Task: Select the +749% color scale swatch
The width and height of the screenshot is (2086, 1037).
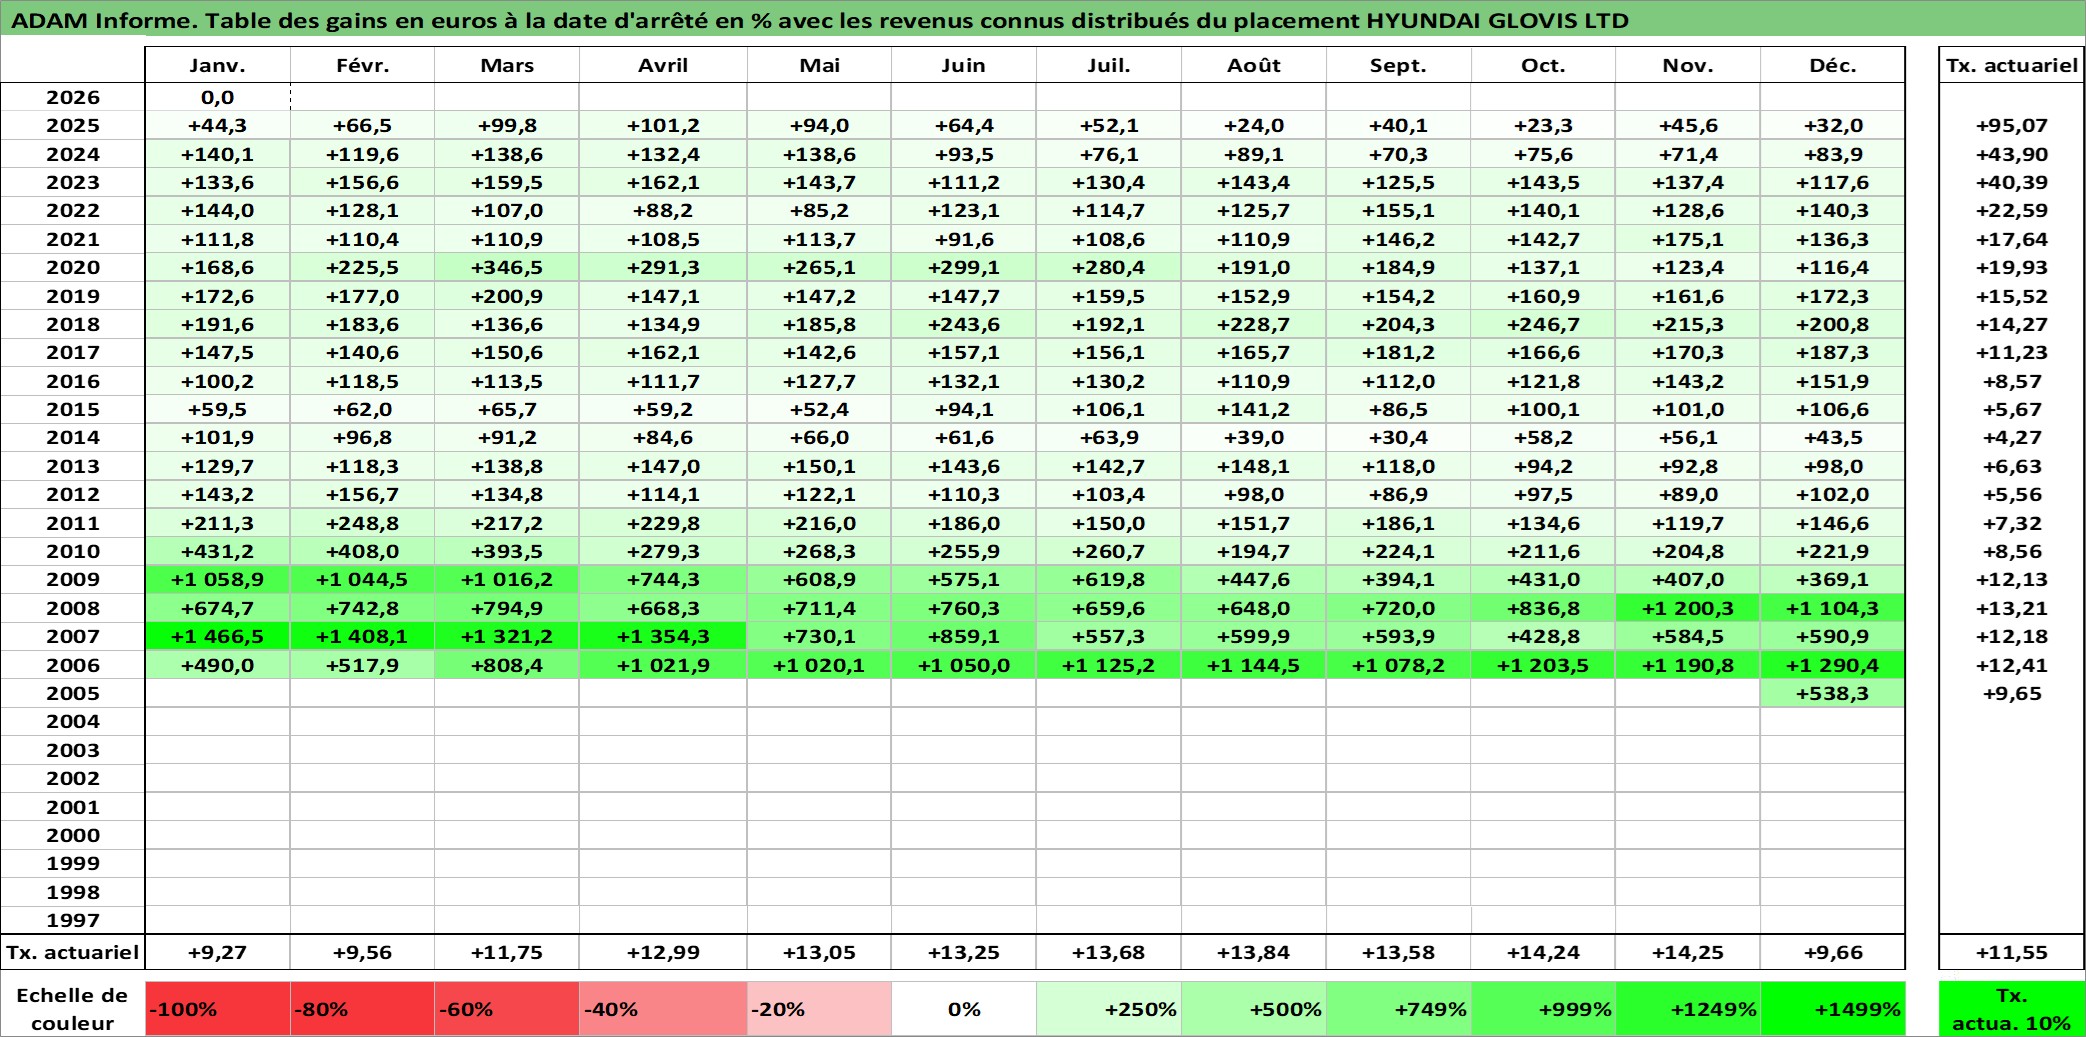Action: pyautogui.click(x=1399, y=1008)
